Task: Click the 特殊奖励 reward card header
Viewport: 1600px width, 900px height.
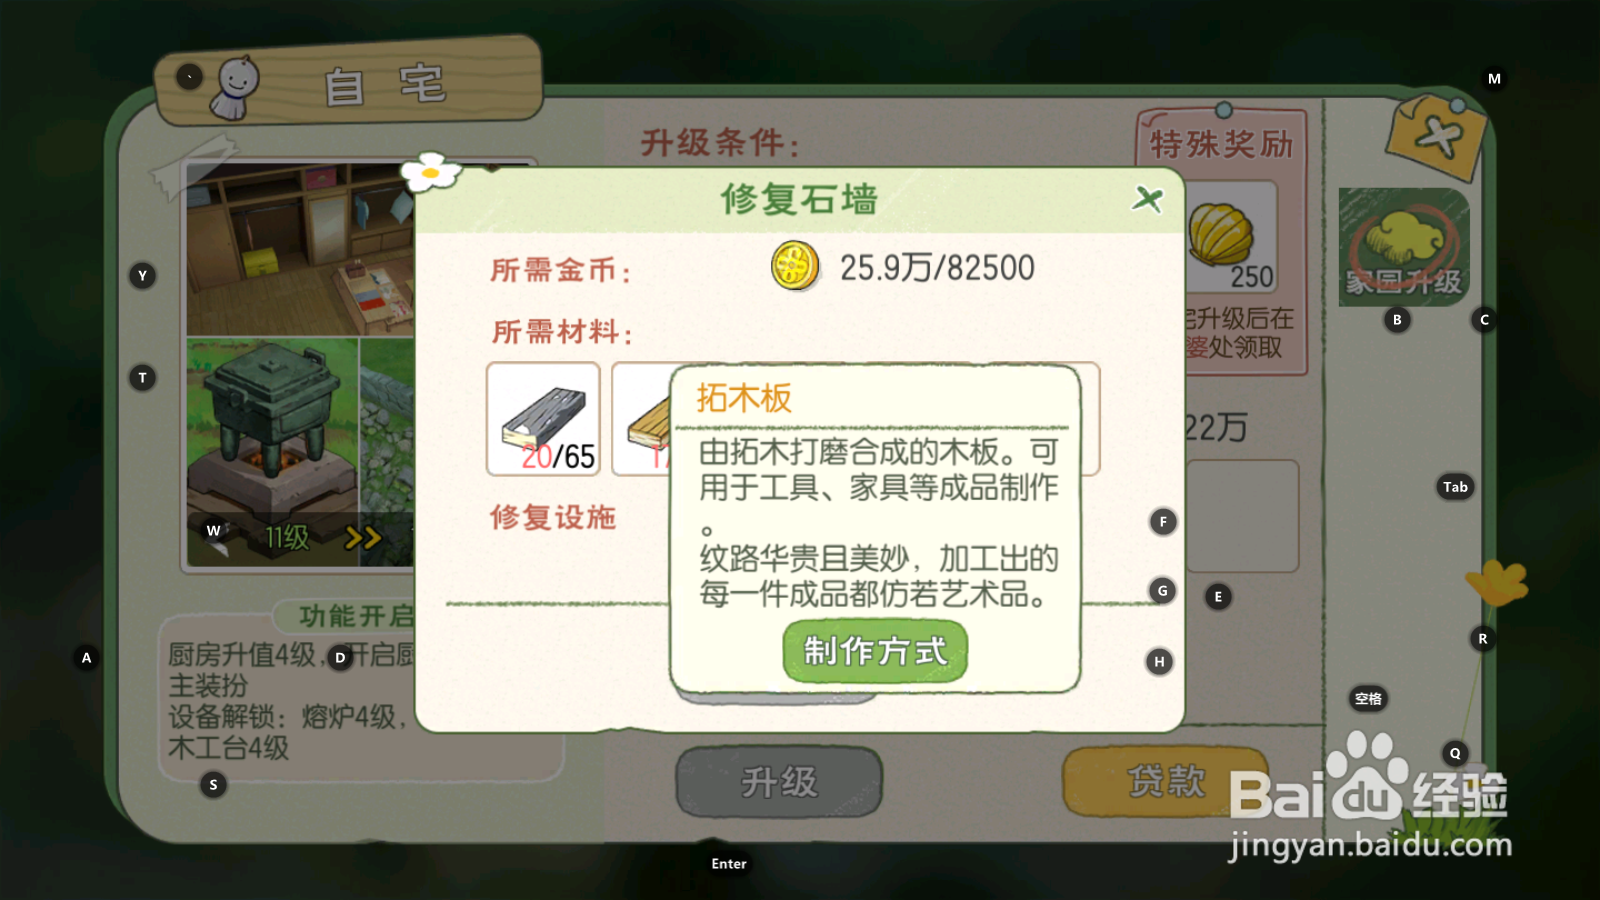Action: pyautogui.click(x=1221, y=144)
